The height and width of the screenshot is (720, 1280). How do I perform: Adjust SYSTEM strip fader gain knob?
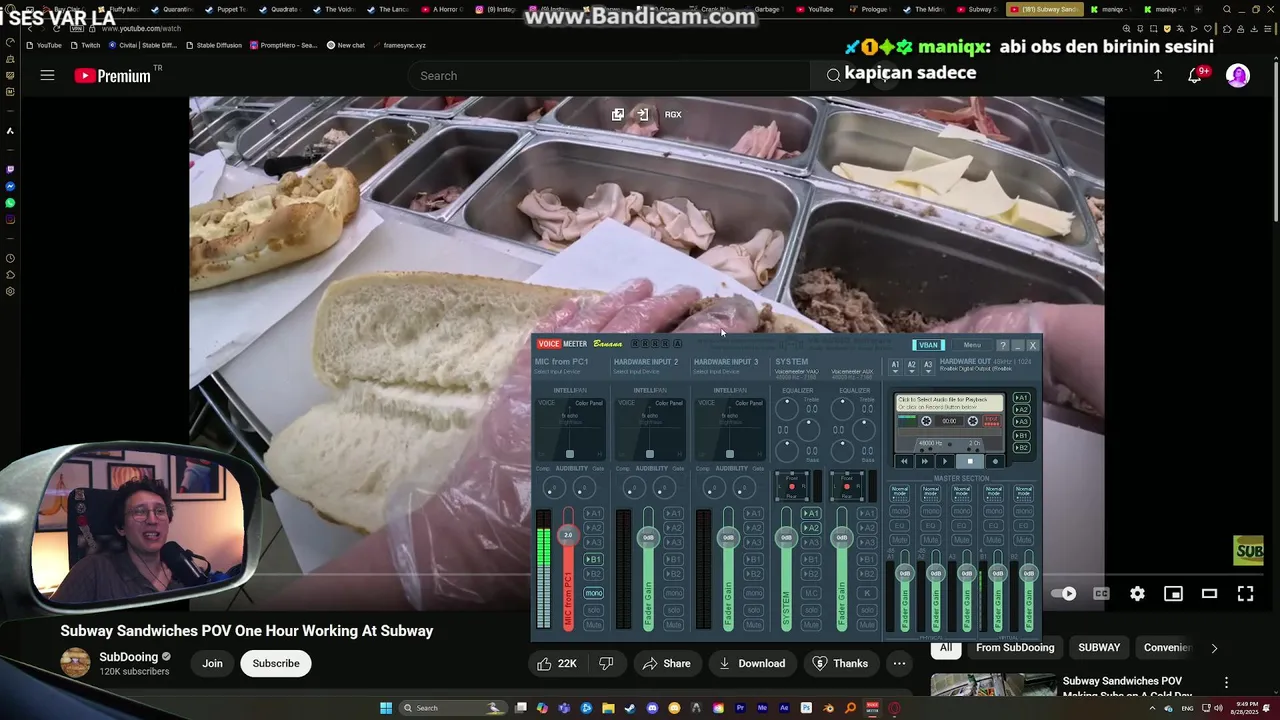pyautogui.click(x=786, y=537)
